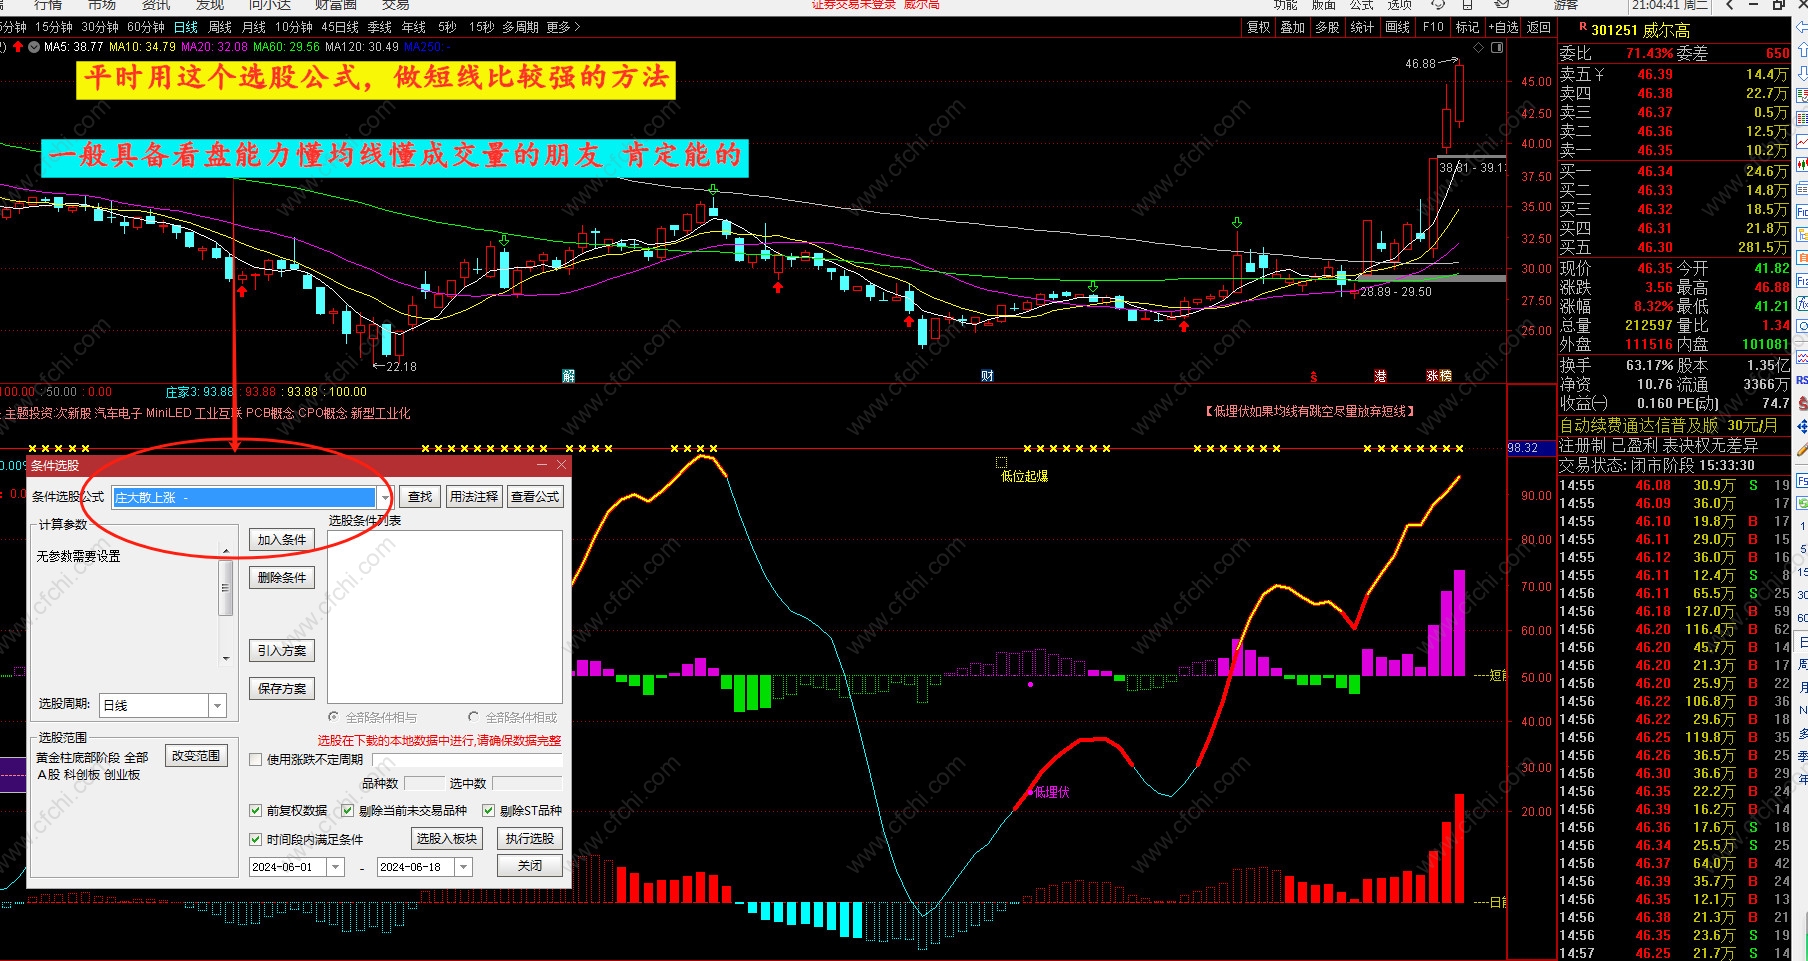The image size is (1808, 961).
Task: Click the 加入条件 button
Action: pos(282,540)
